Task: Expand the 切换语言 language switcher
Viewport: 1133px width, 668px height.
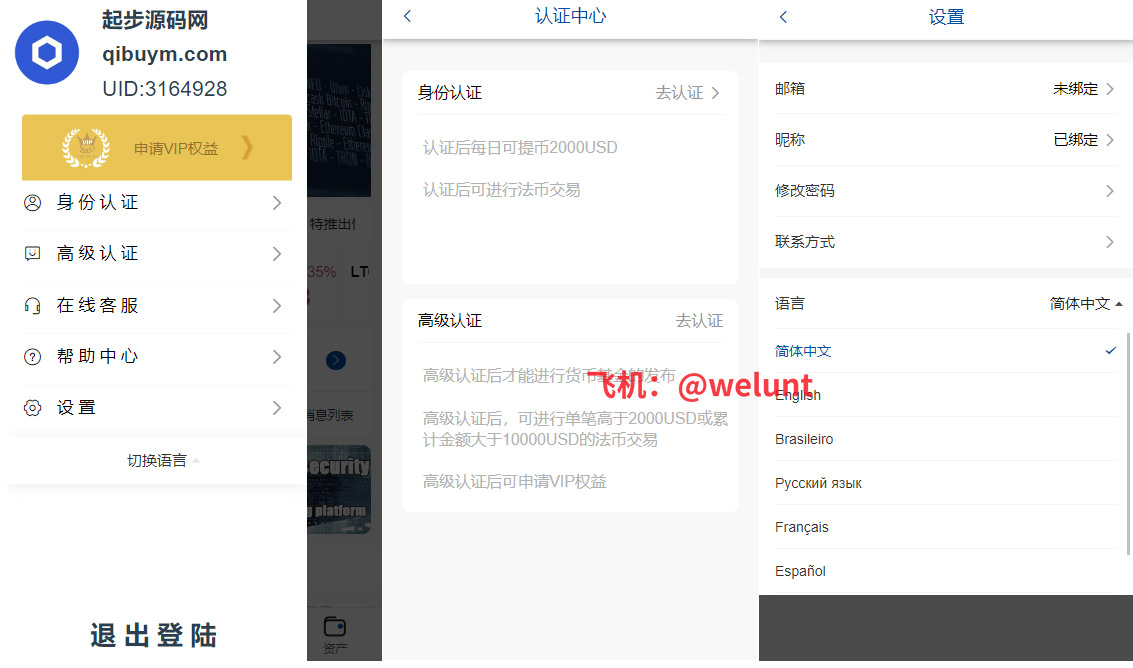Action: [163, 461]
